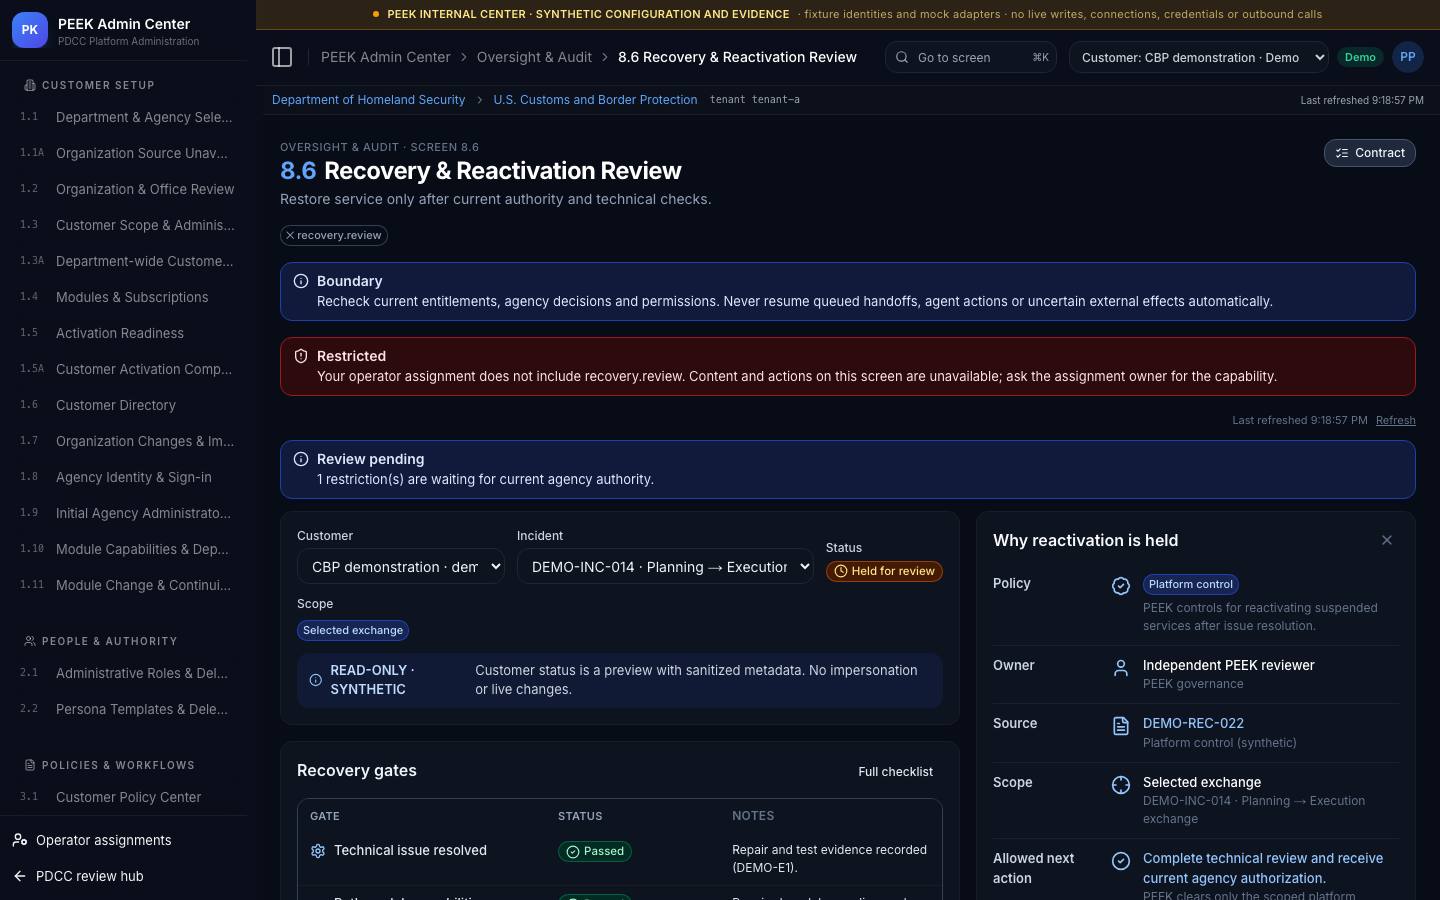This screenshot has width=1440, height=900.
Task: Click the info icon in the READ-ONLY SYNTHETIC banner
Action: pos(316,680)
